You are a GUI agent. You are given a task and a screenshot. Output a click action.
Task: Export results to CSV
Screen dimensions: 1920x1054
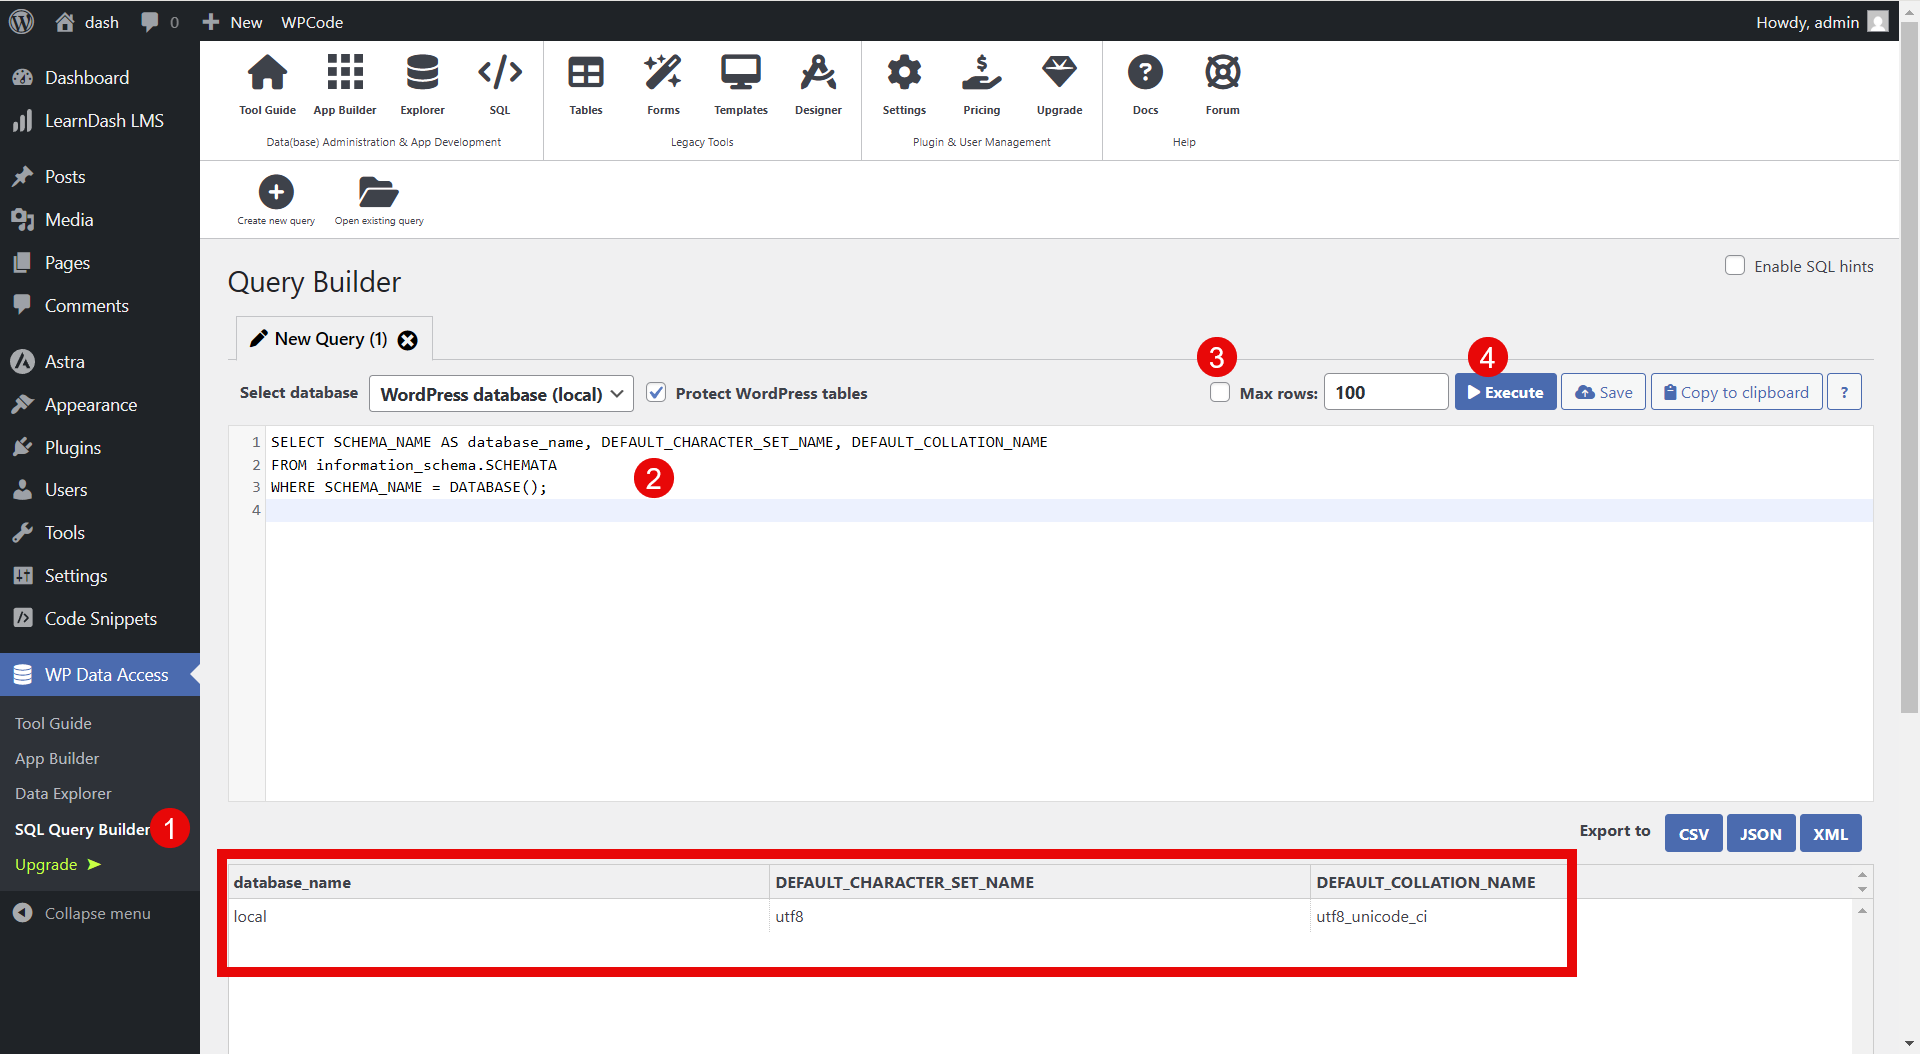pyautogui.click(x=1693, y=833)
